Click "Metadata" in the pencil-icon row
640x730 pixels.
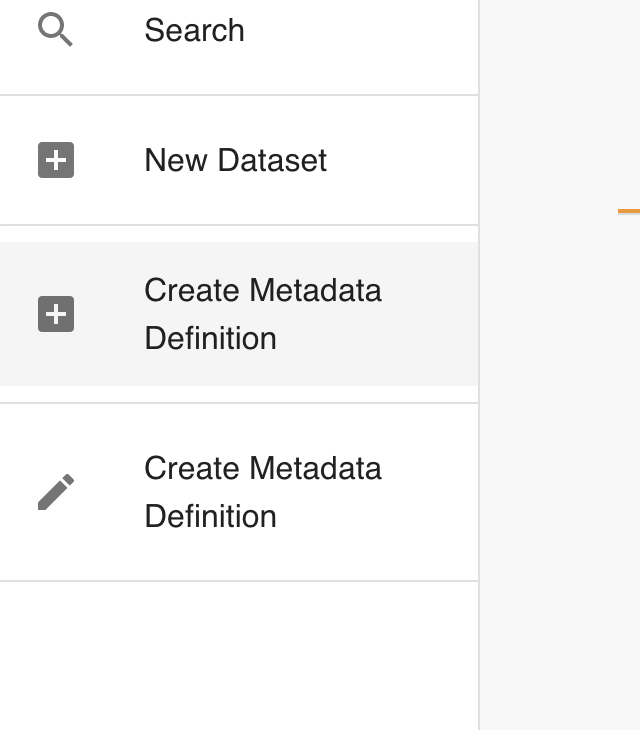[x=315, y=468]
